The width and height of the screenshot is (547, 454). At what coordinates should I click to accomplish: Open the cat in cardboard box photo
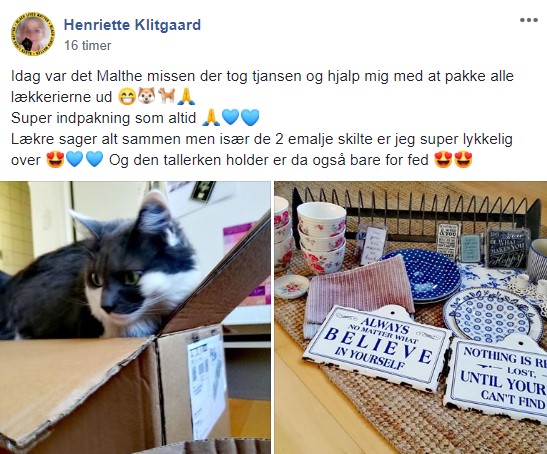point(135,318)
